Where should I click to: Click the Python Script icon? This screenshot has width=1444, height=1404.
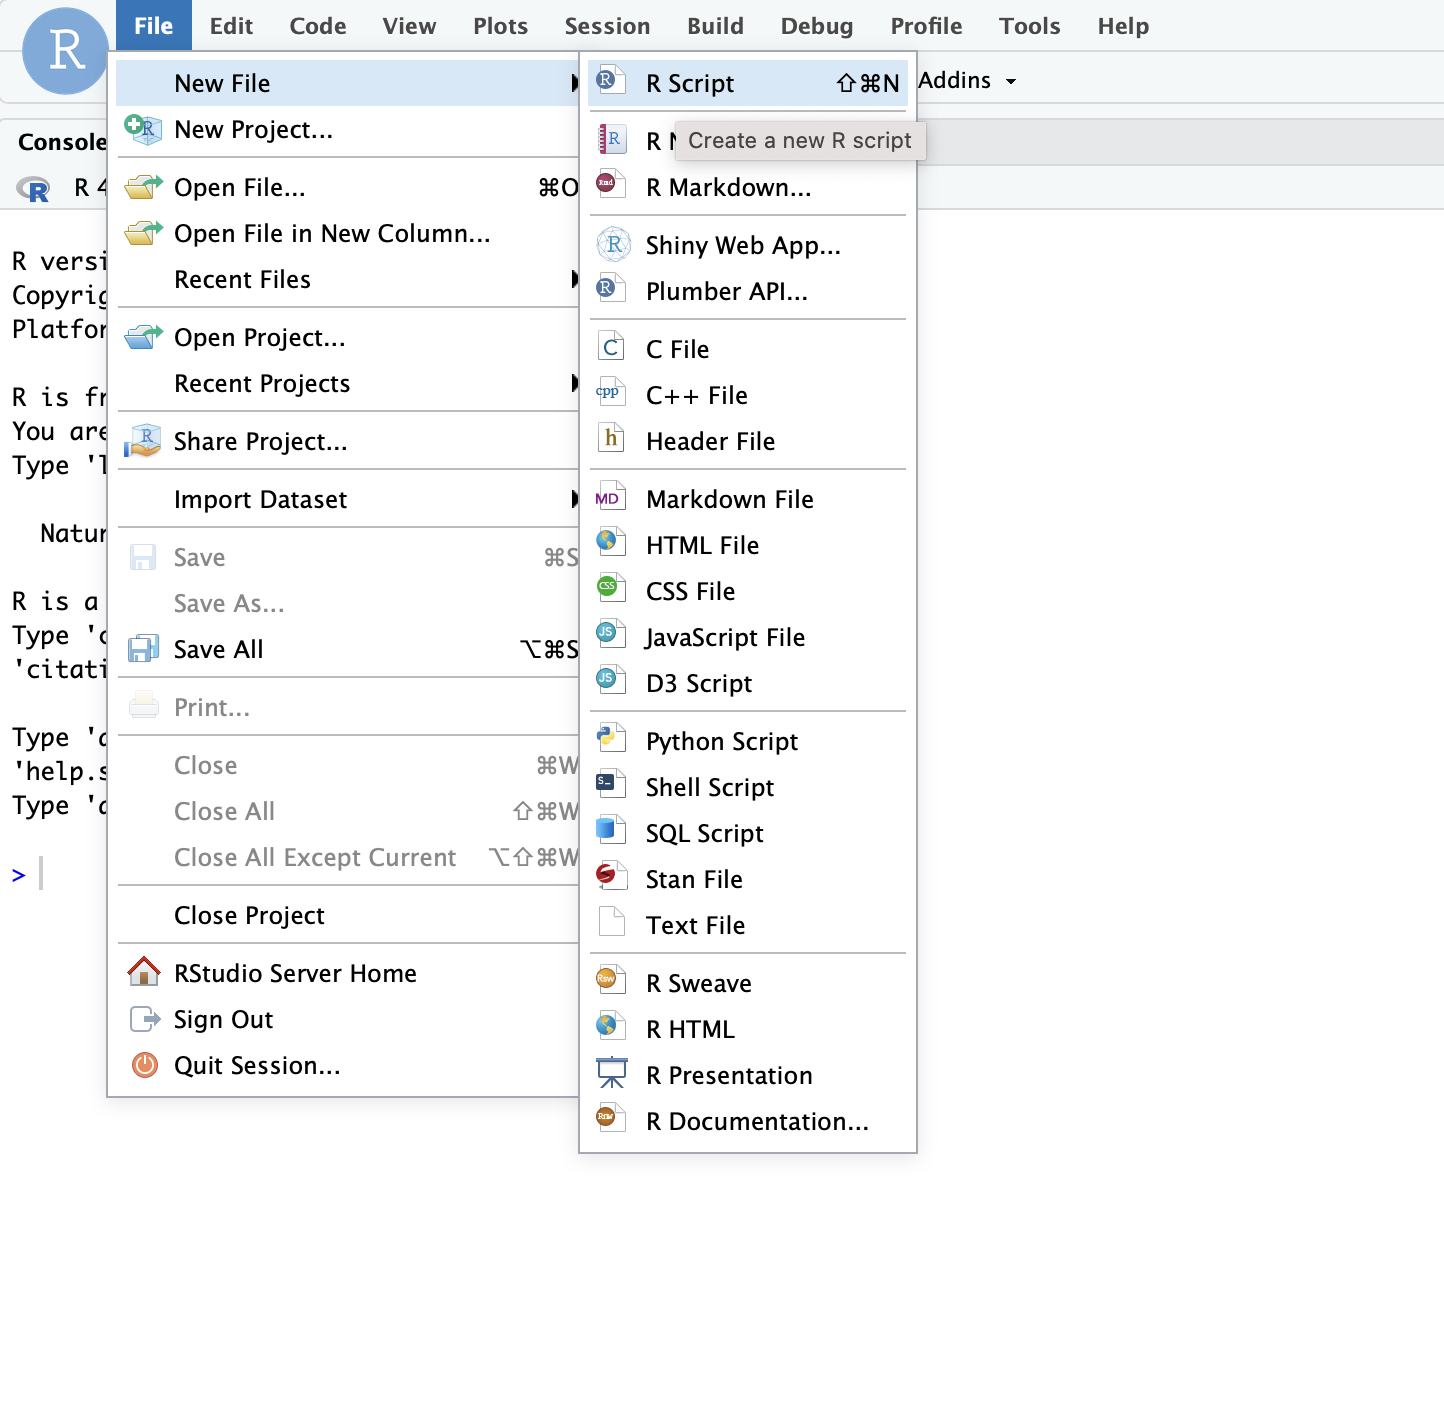[x=611, y=739]
